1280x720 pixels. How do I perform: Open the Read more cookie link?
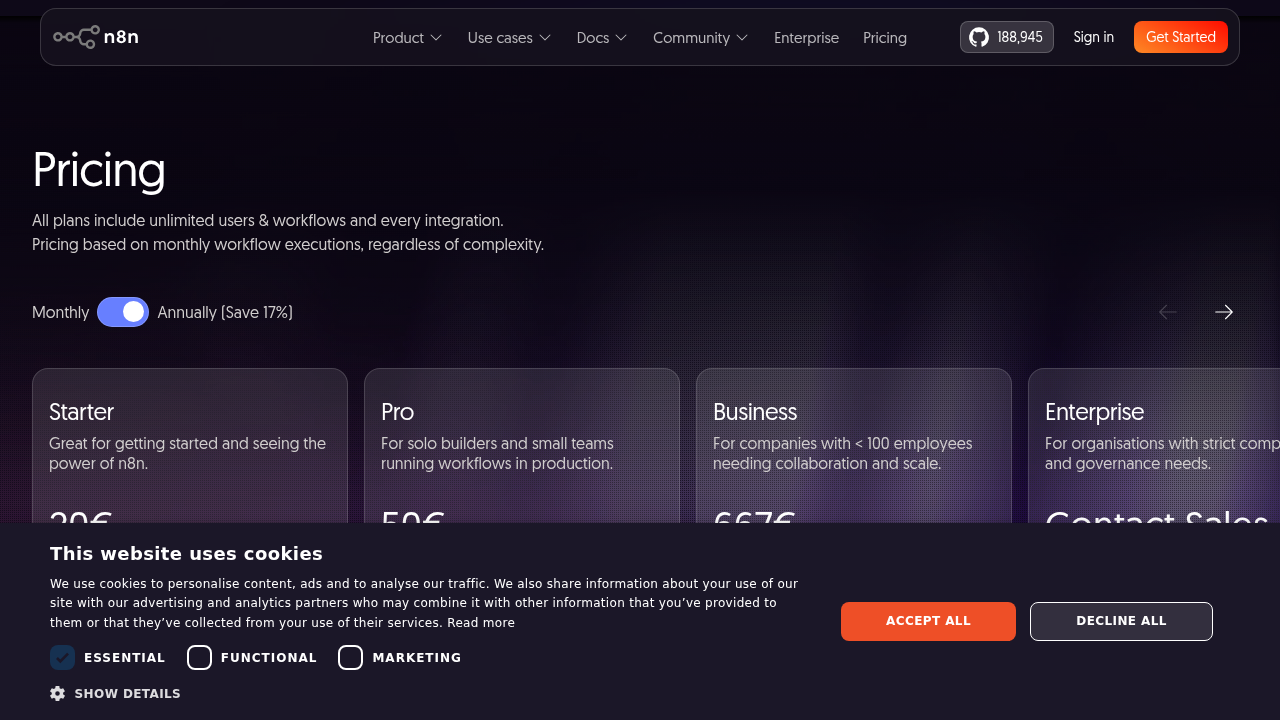tap(481, 623)
